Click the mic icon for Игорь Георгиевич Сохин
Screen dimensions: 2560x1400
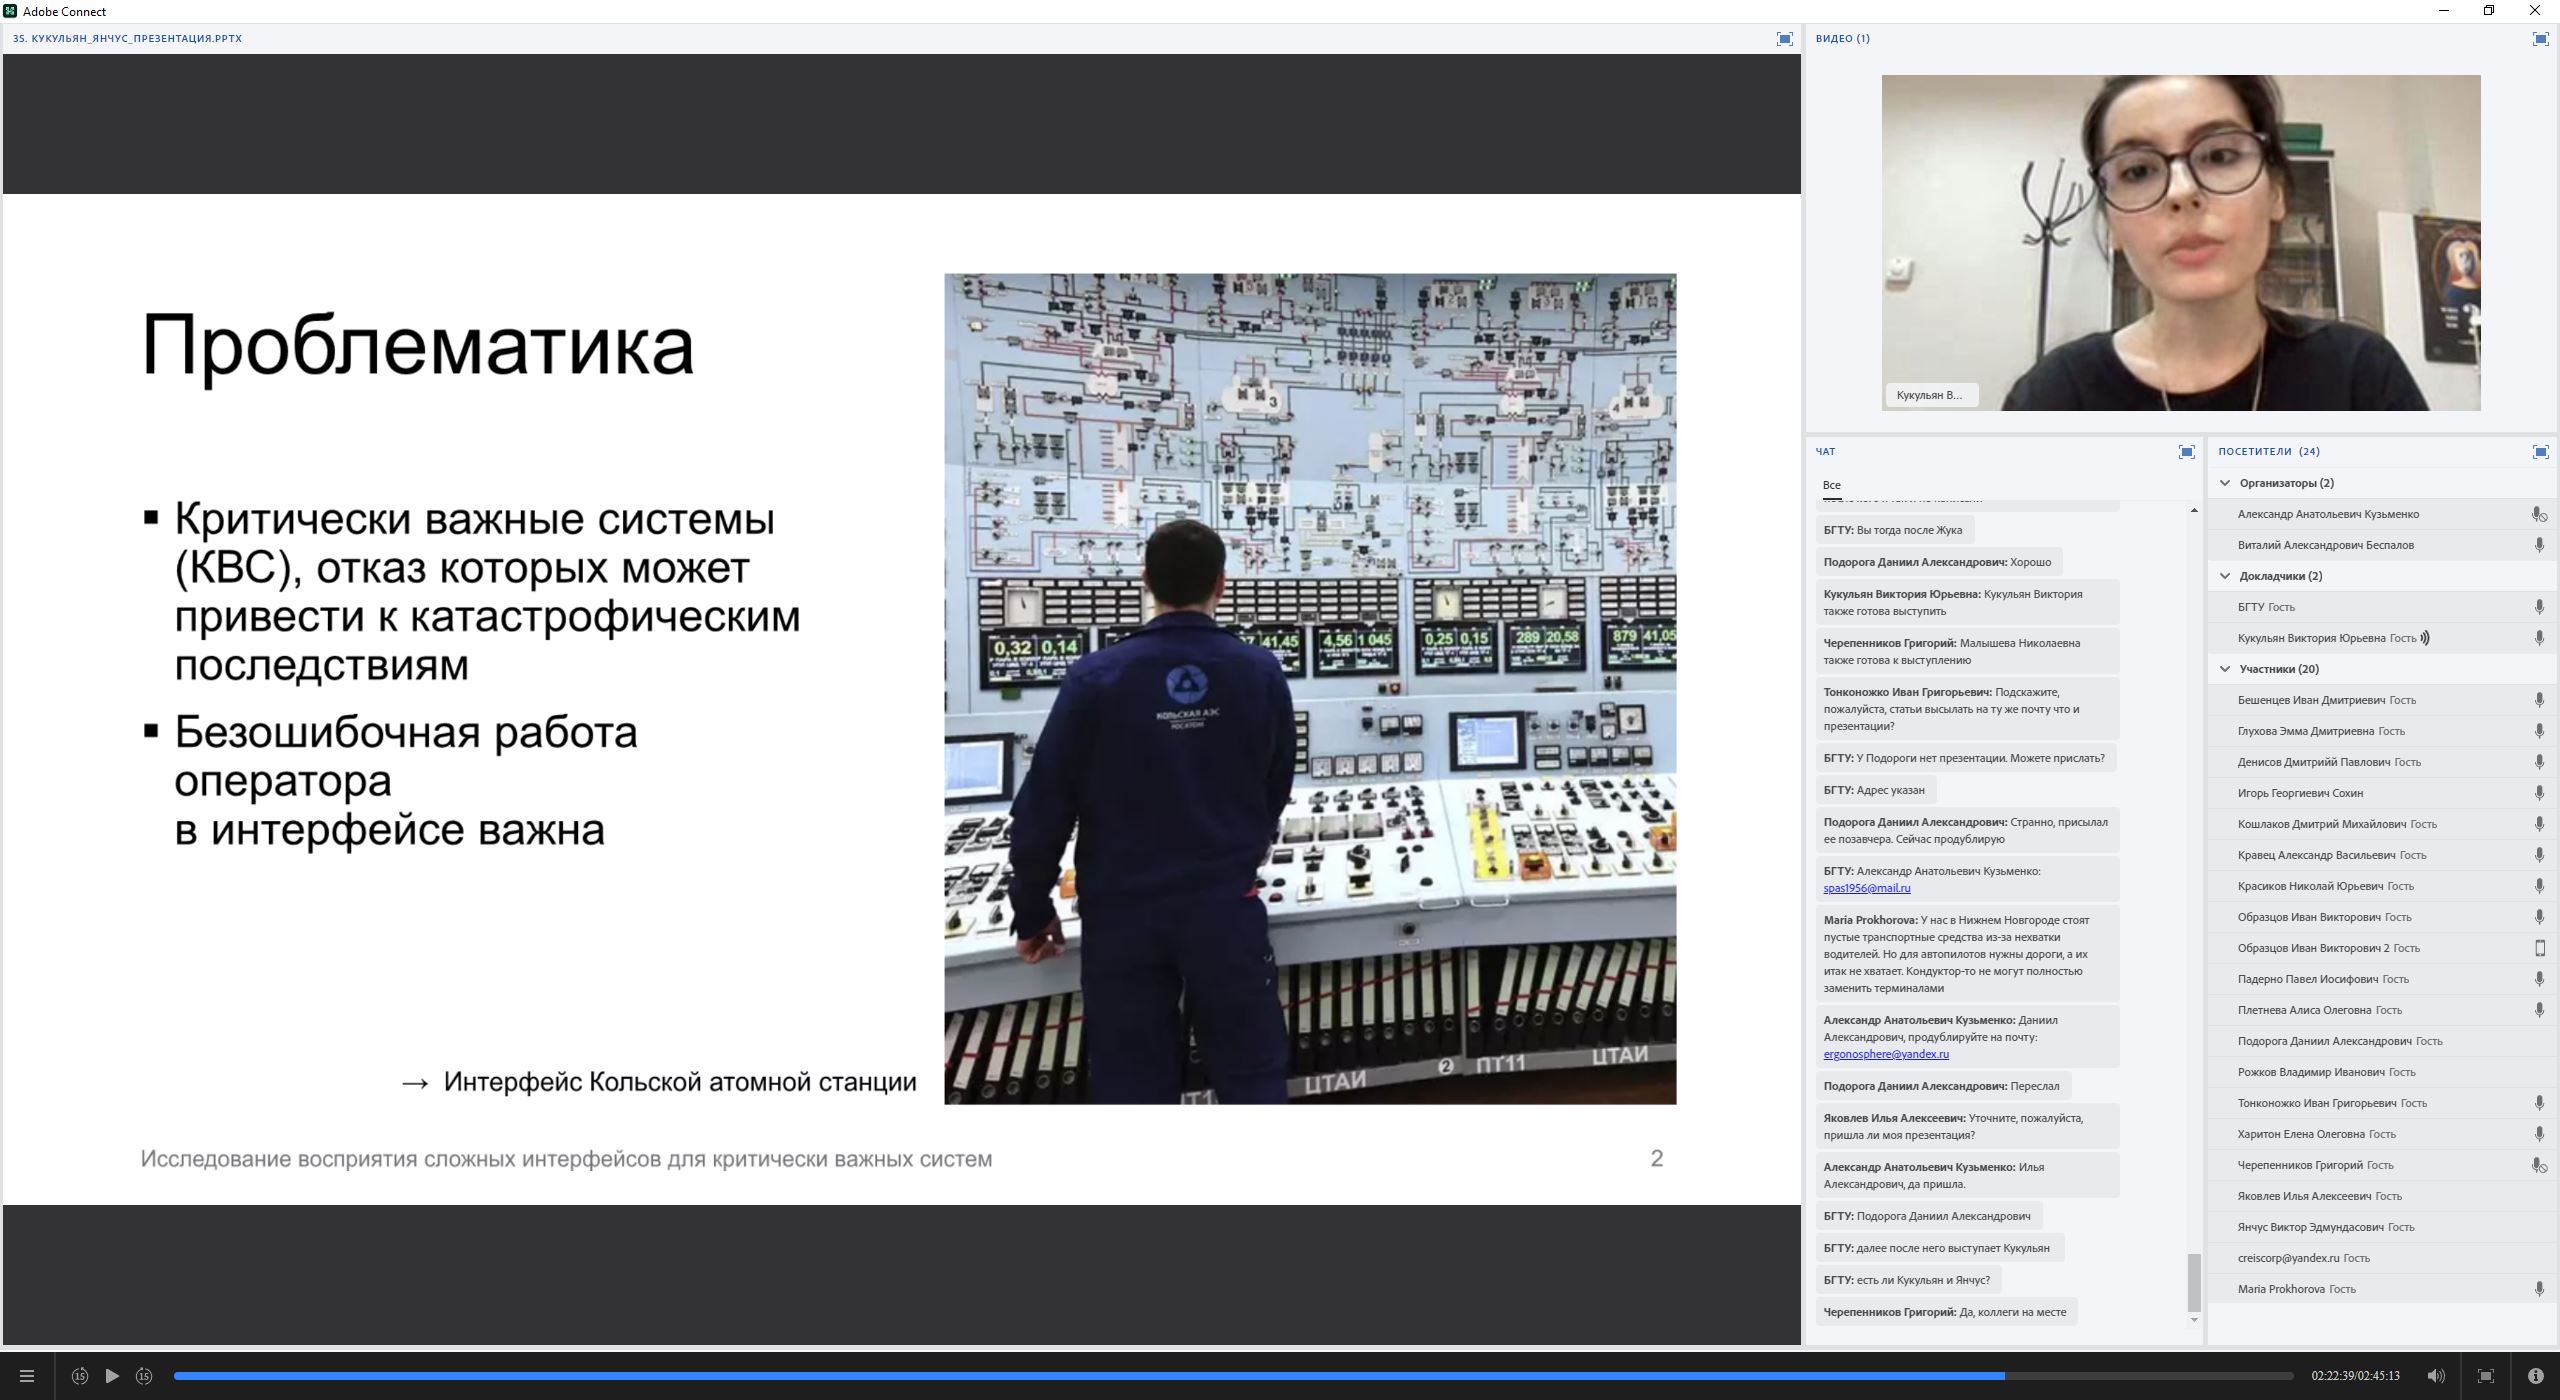coord(2539,793)
